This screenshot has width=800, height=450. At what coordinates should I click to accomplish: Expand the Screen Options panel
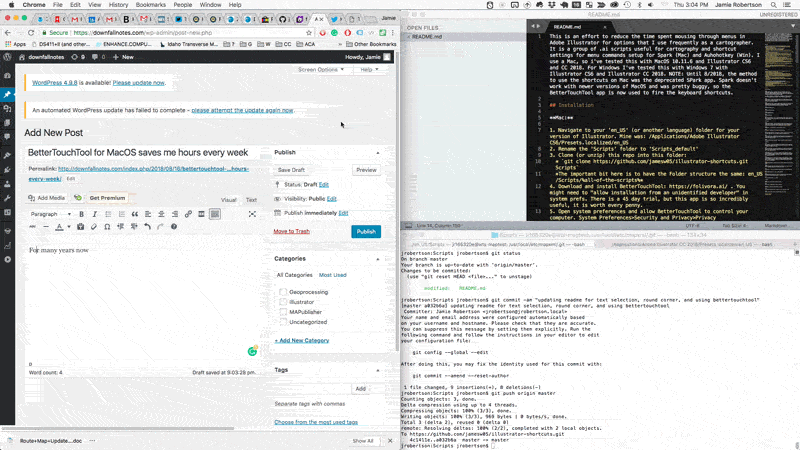[x=321, y=69]
